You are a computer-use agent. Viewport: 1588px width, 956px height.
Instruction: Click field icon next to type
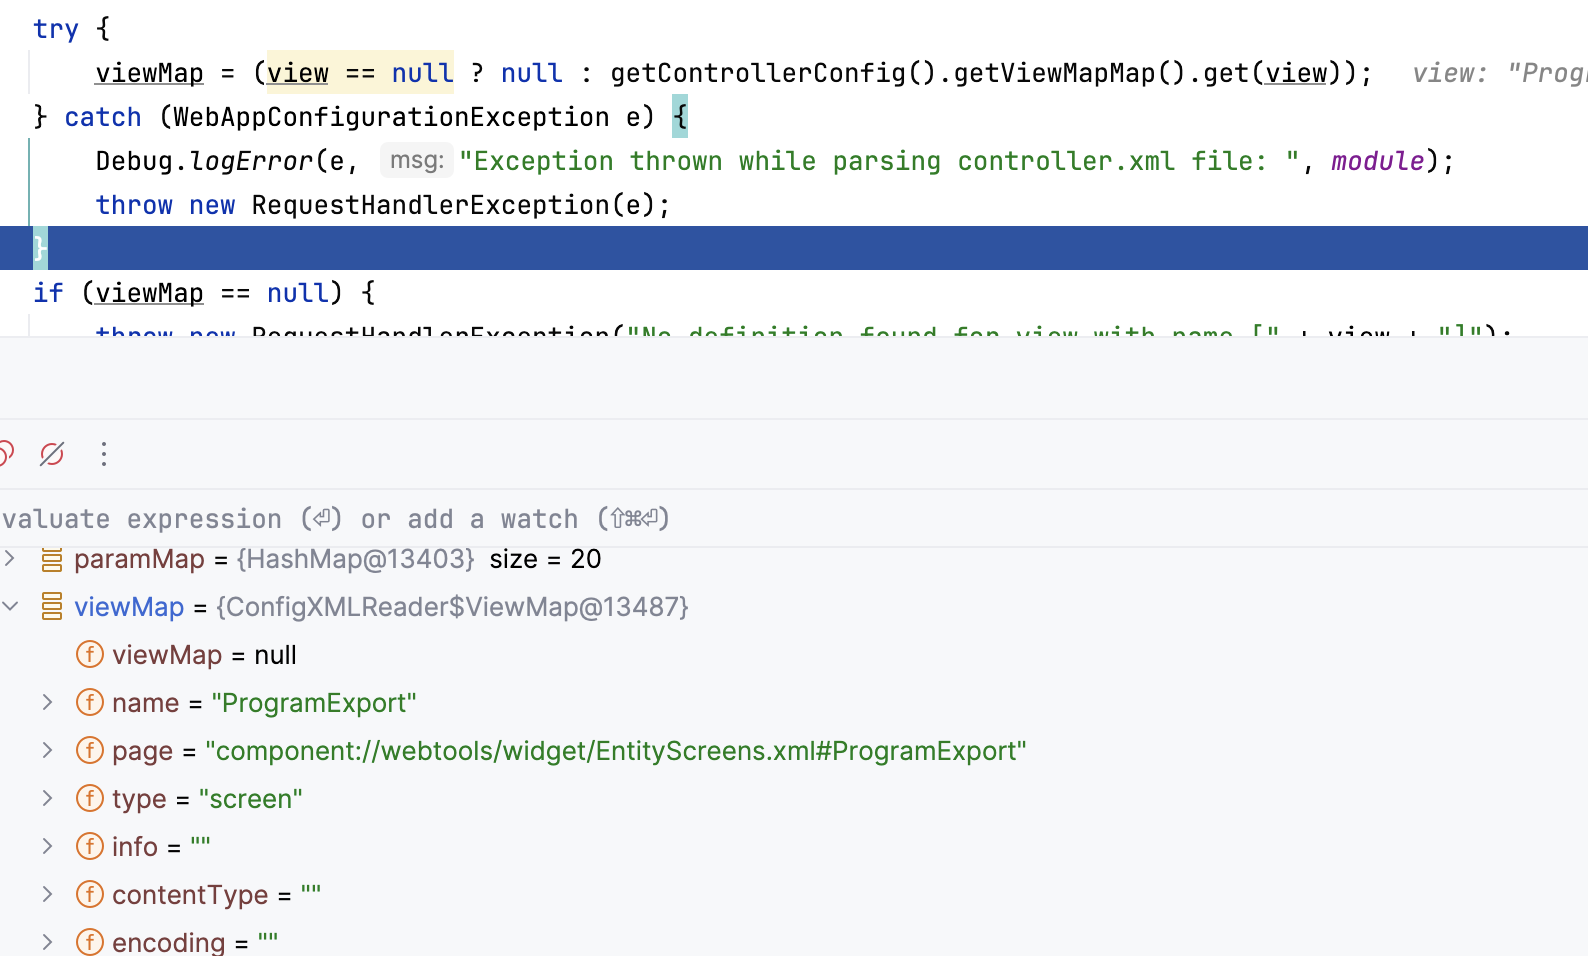point(90,798)
